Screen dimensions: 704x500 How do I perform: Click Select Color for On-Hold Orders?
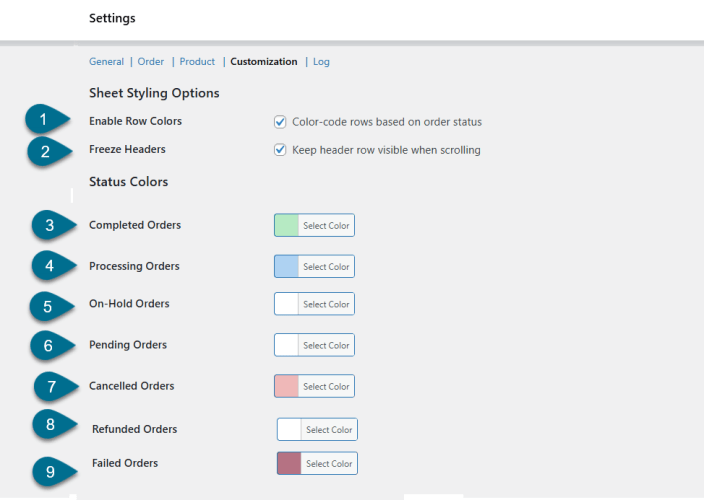[326, 304]
